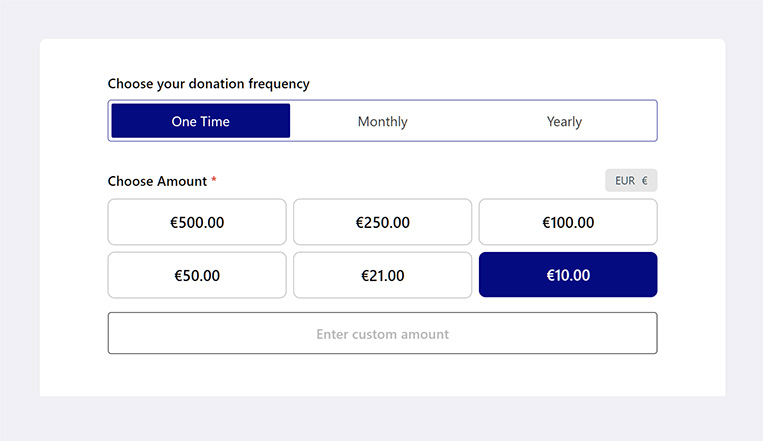The height and width of the screenshot is (441, 763).
Task: Click the red required asterisk
Action: 214,181
